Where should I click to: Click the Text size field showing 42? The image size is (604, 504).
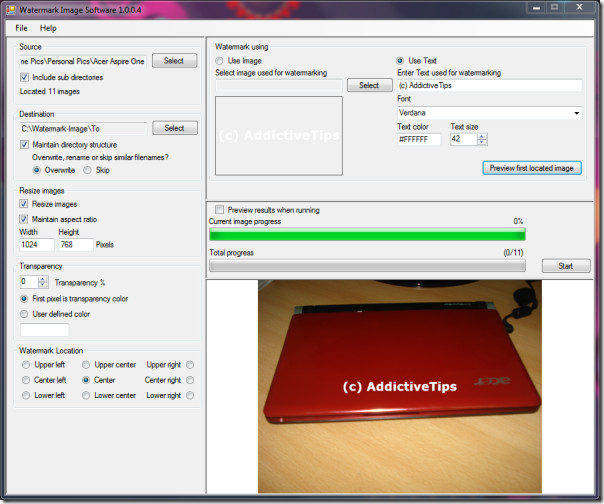(x=464, y=139)
